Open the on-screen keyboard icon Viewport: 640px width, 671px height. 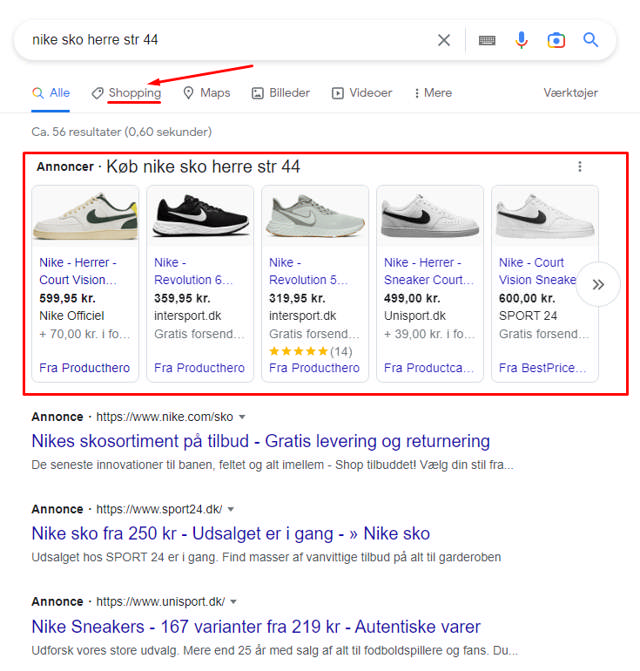[x=487, y=40]
